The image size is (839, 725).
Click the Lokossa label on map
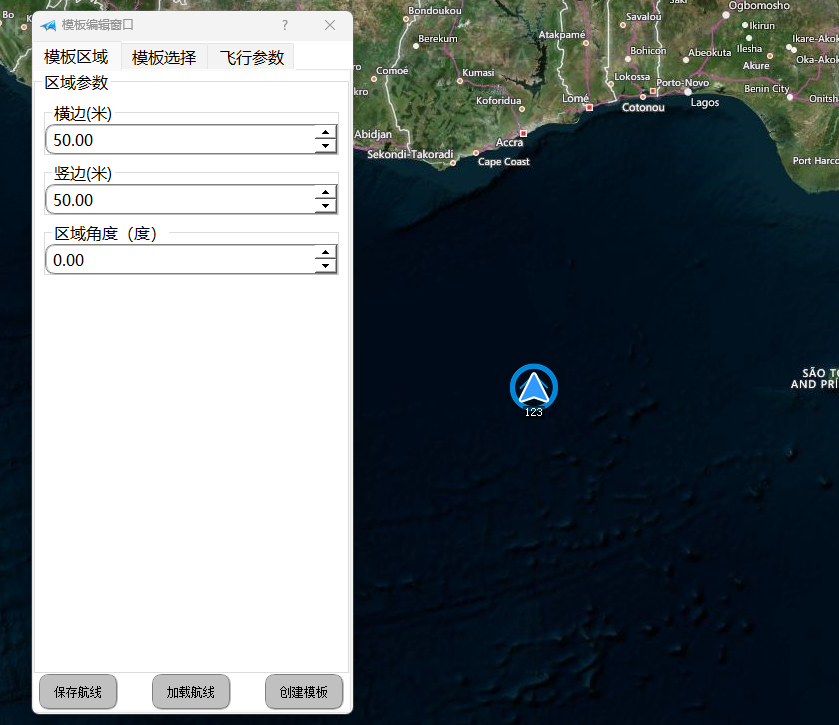click(632, 77)
